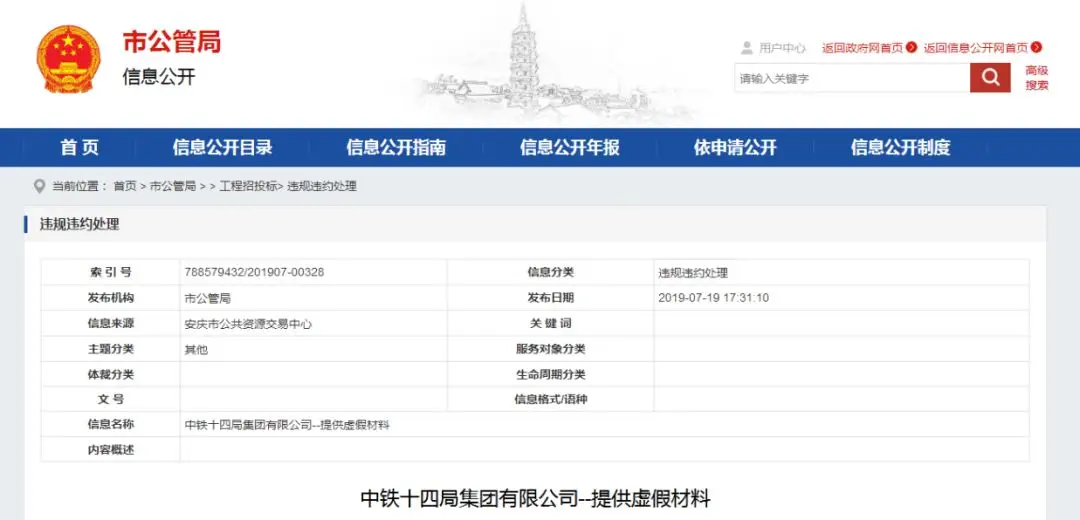Click the large article title heading
The height and width of the screenshot is (520, 1080).
pyautogui.click(x=535, y=498)
